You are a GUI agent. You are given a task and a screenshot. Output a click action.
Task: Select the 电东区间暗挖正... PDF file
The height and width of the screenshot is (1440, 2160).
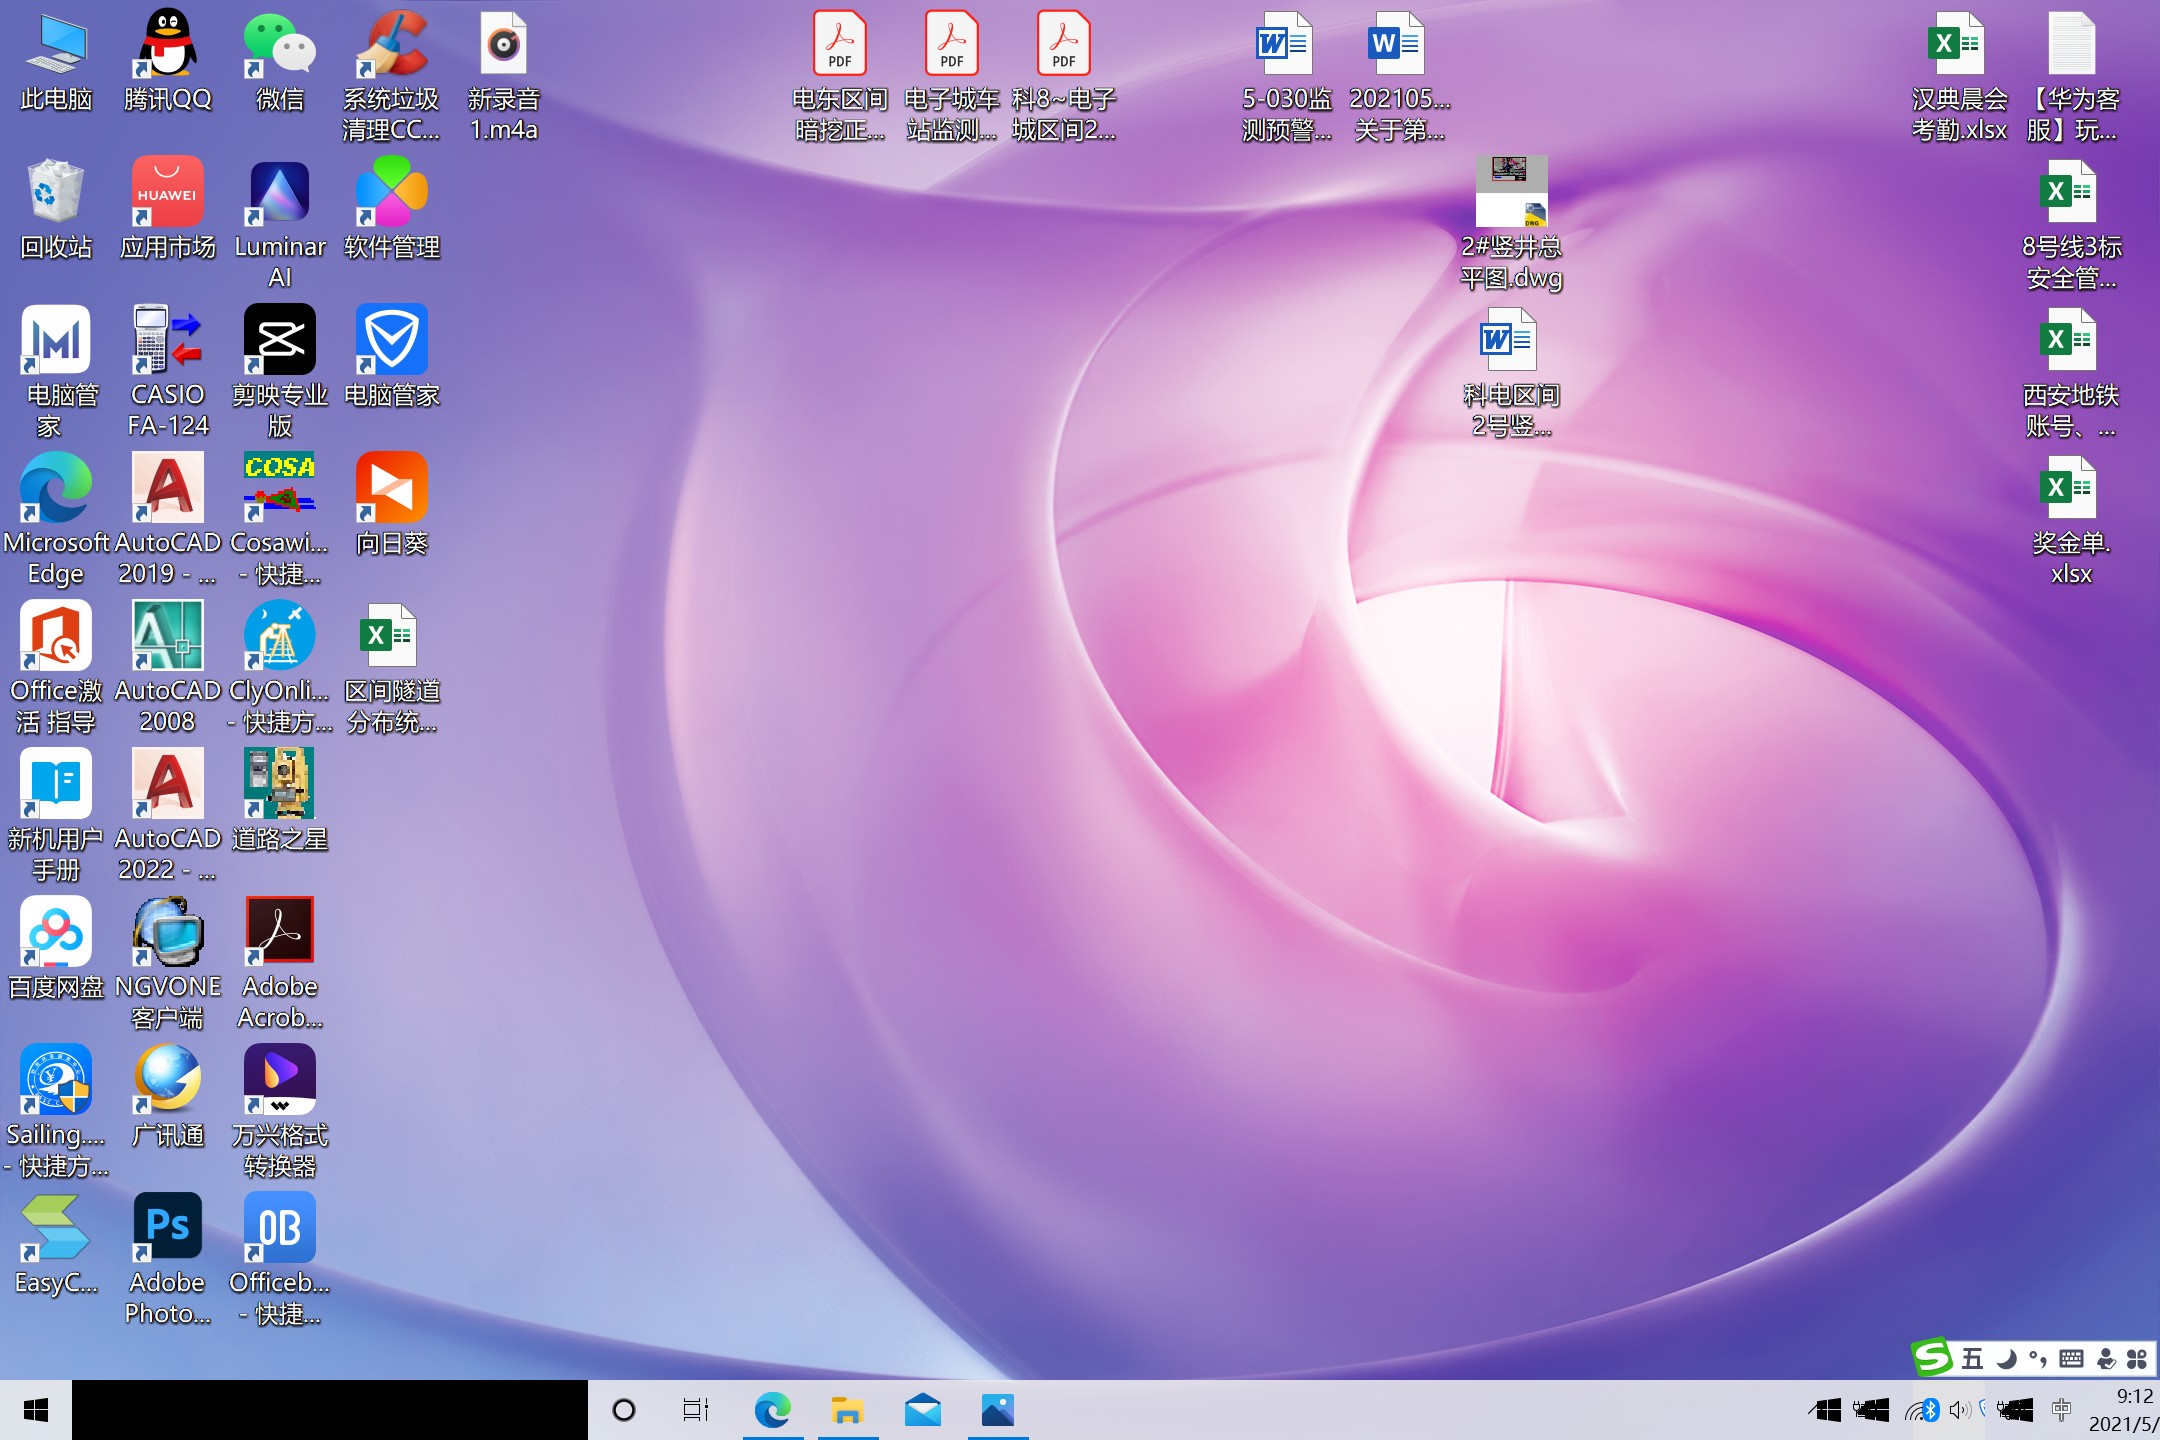[839, 76]
